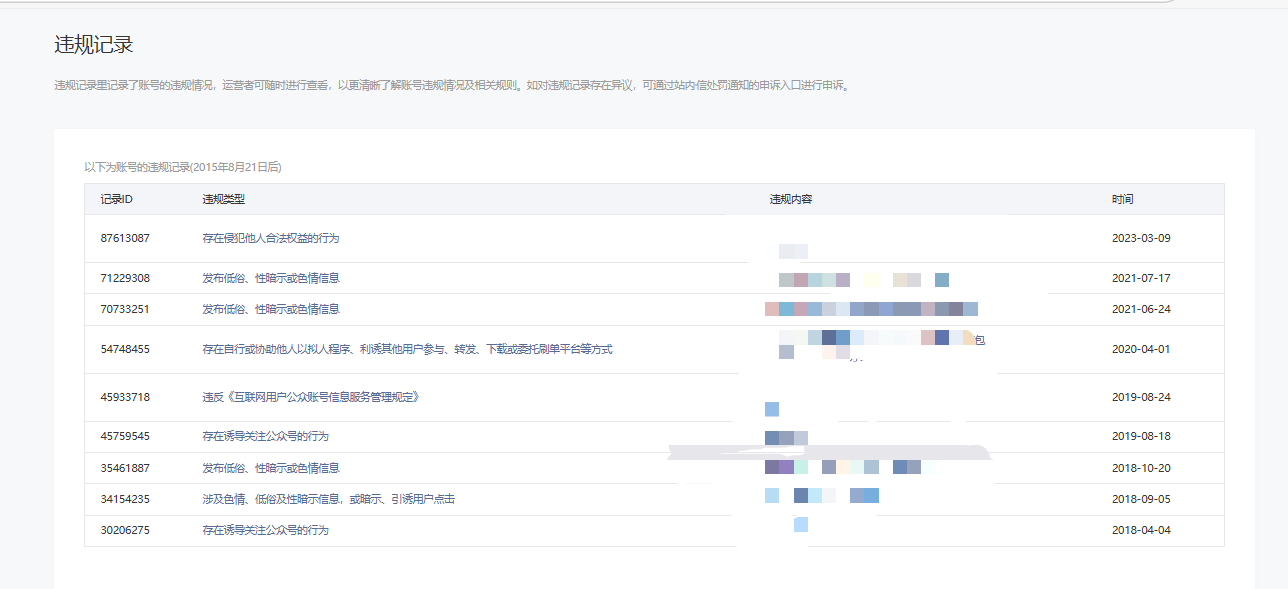Click the 违规类型 column header
This screenshot has width=1288, height=589.
(x=223, y=199)
